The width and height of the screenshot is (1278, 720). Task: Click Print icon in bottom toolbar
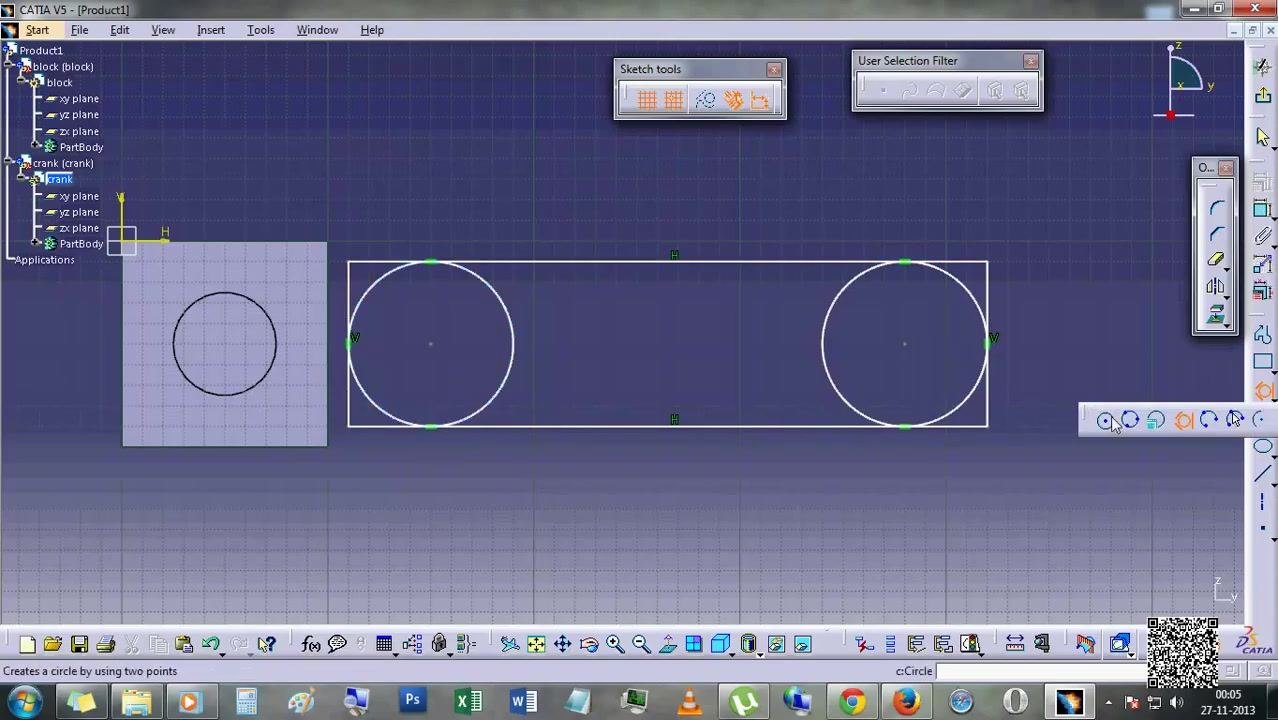[105, 644]
